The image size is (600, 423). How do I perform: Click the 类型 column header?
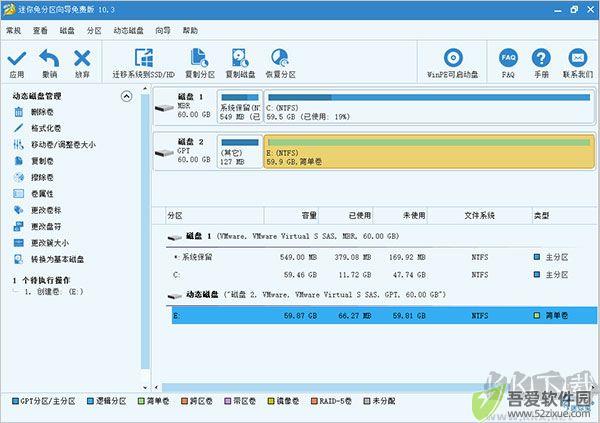[565, 216]
